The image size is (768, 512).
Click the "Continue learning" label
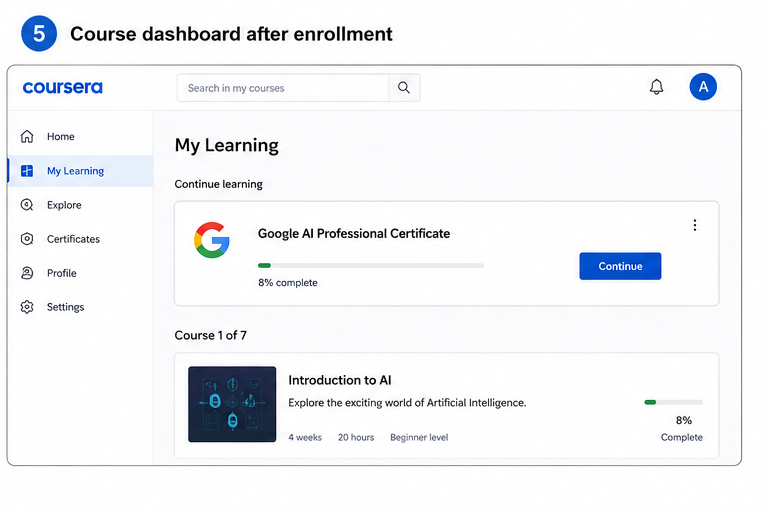[218, 184]
